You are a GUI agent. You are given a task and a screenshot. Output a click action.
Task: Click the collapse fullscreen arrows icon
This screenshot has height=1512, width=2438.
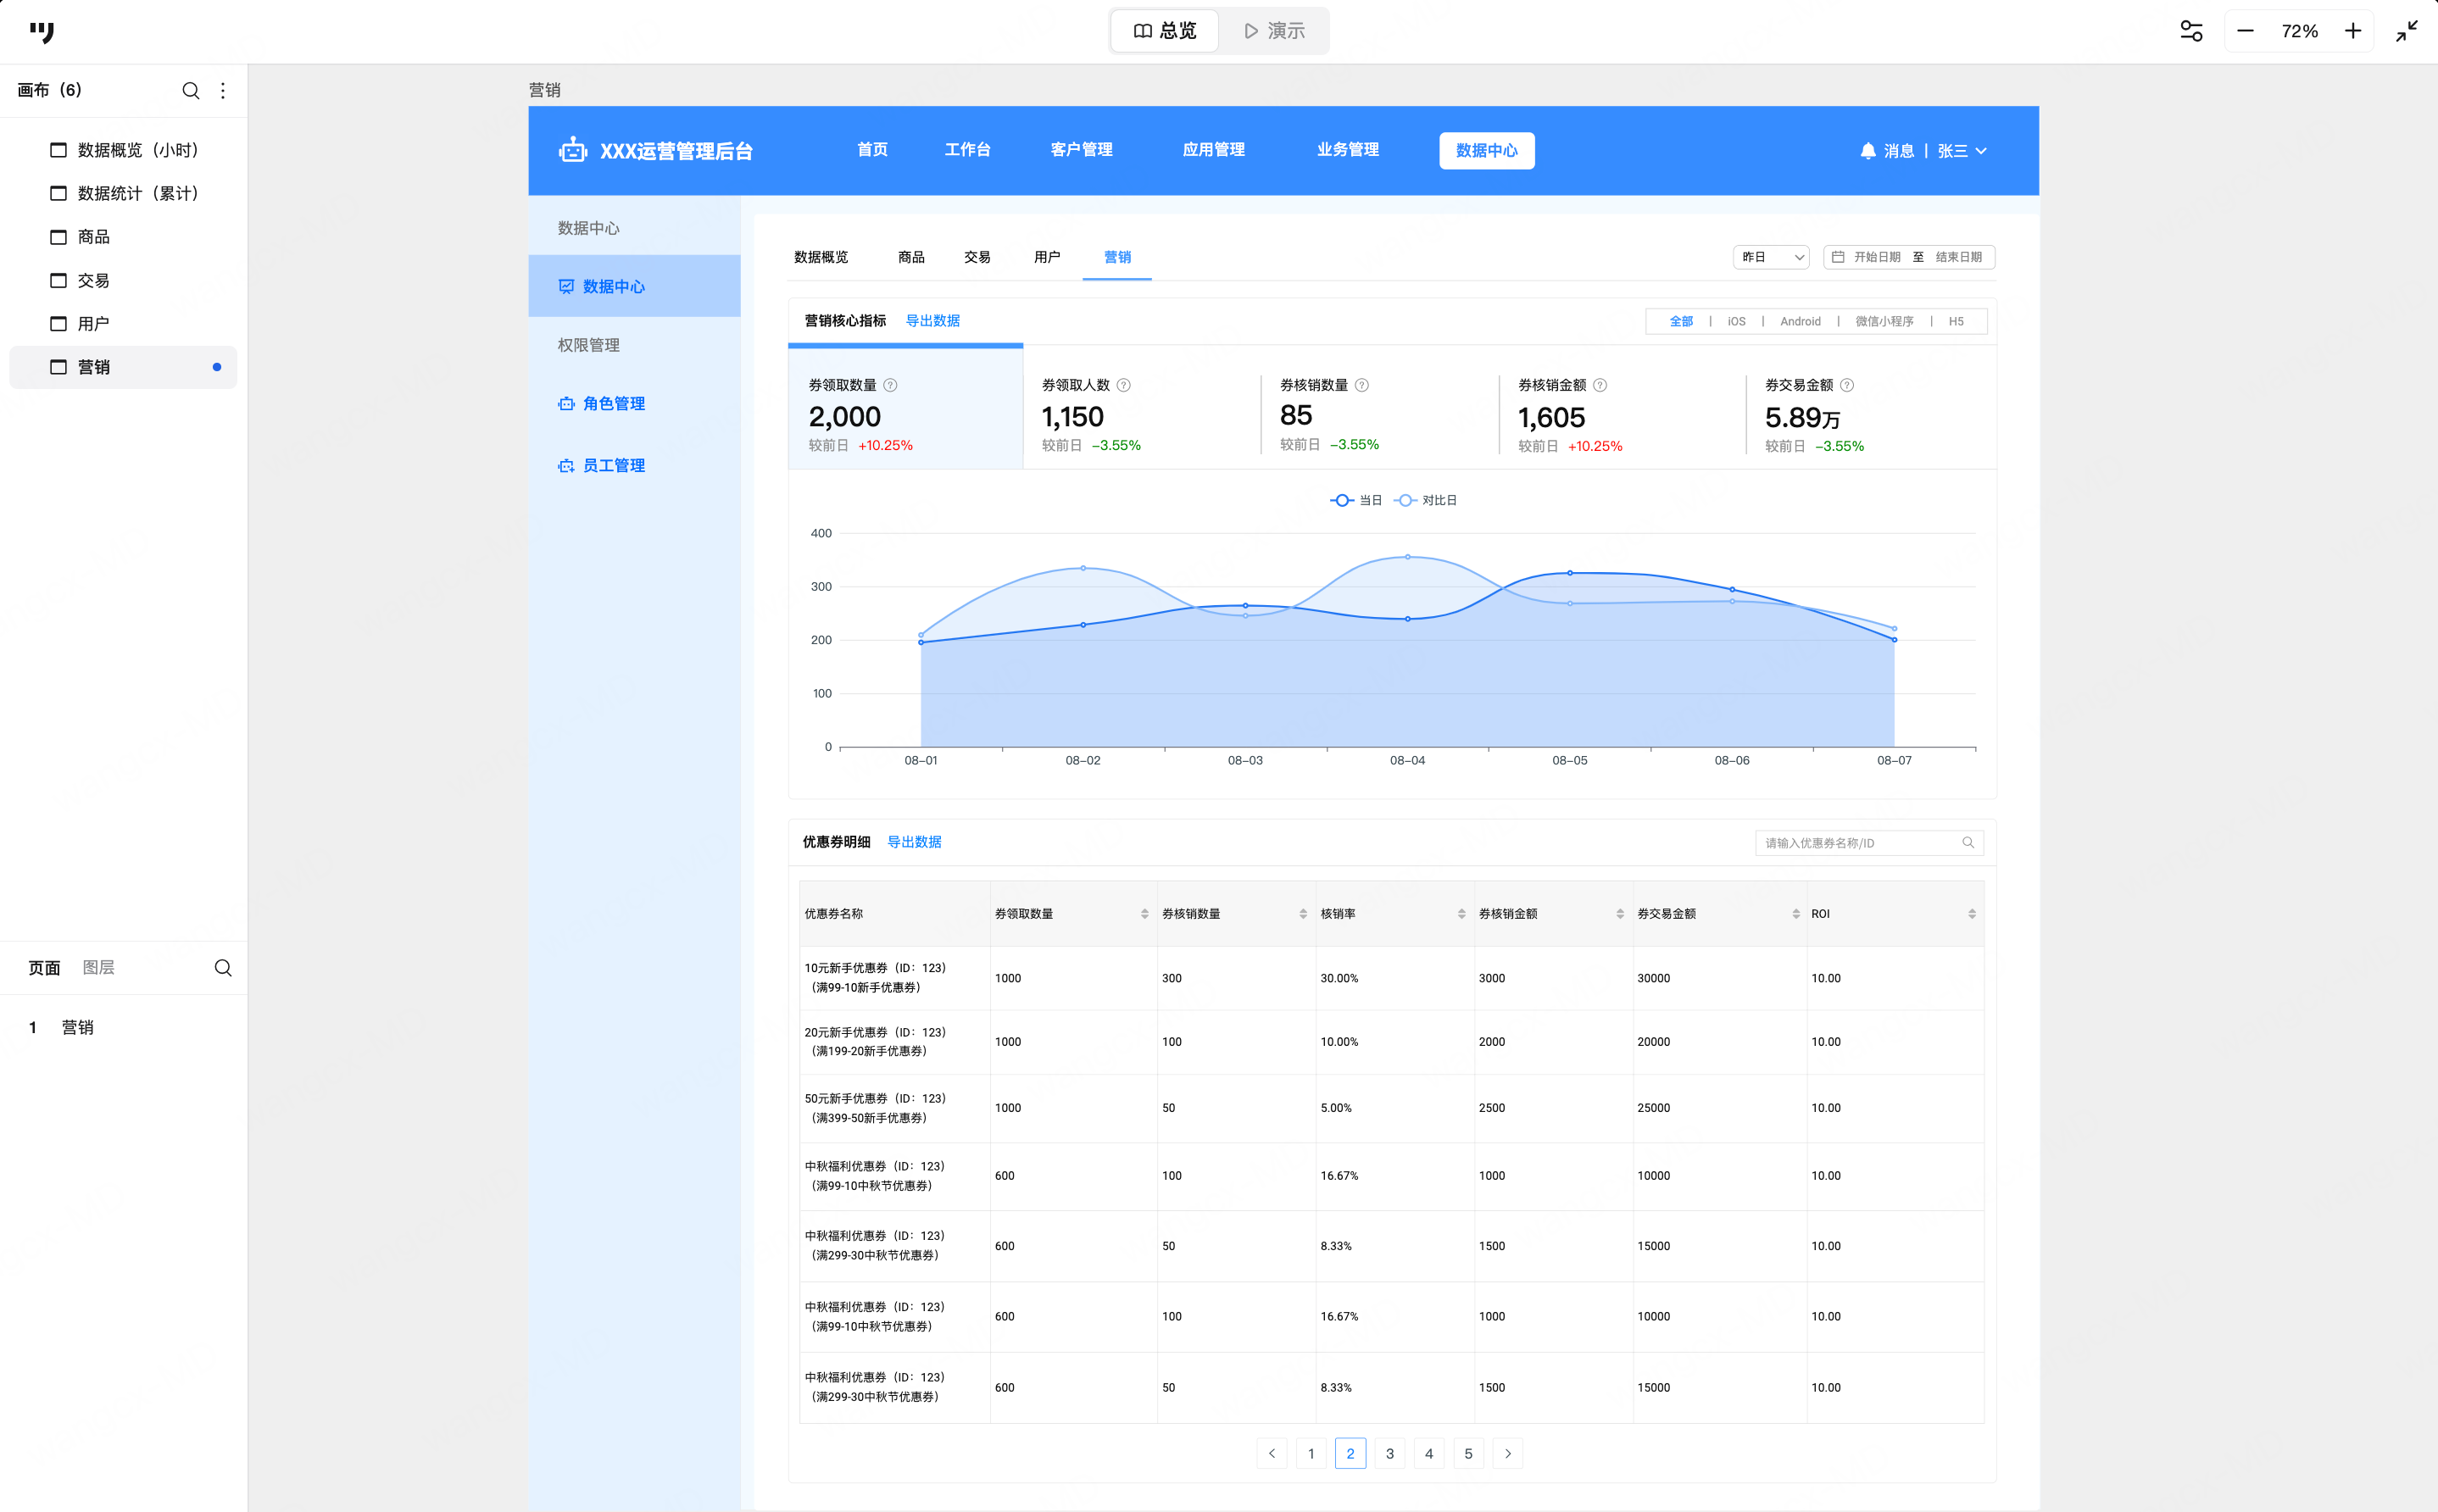click(x=2407, y=31)
